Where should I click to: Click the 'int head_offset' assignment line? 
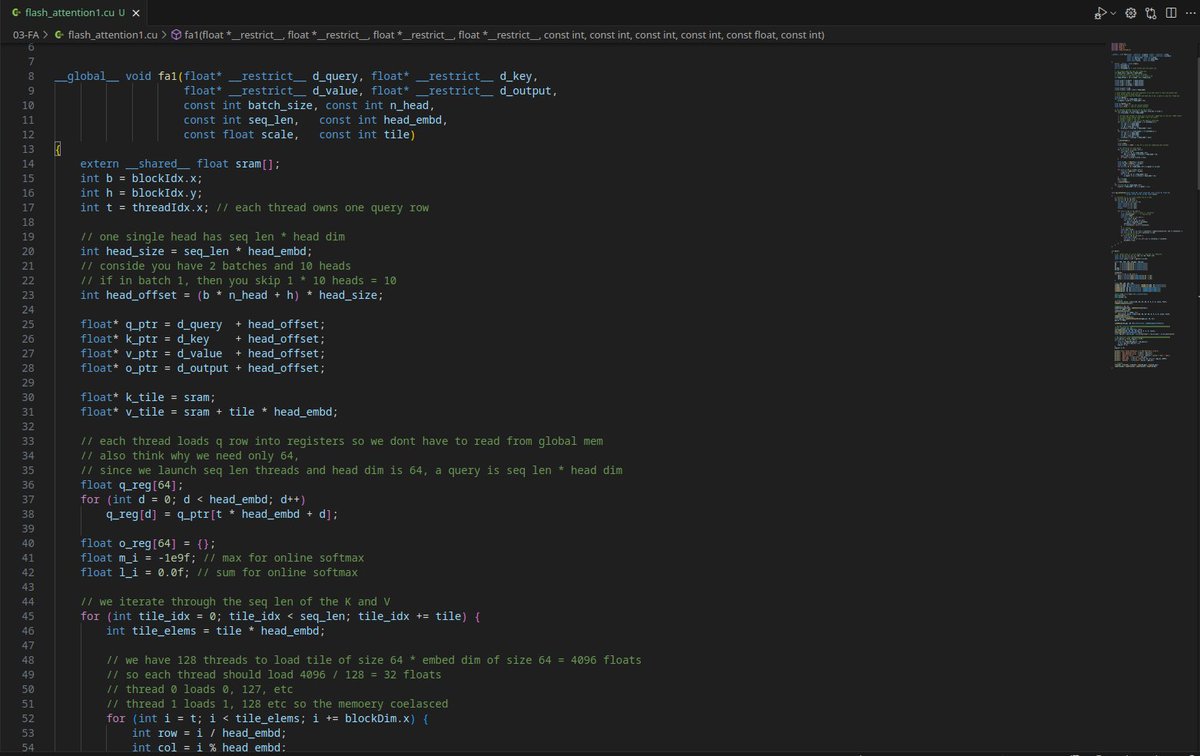point(232,295)
